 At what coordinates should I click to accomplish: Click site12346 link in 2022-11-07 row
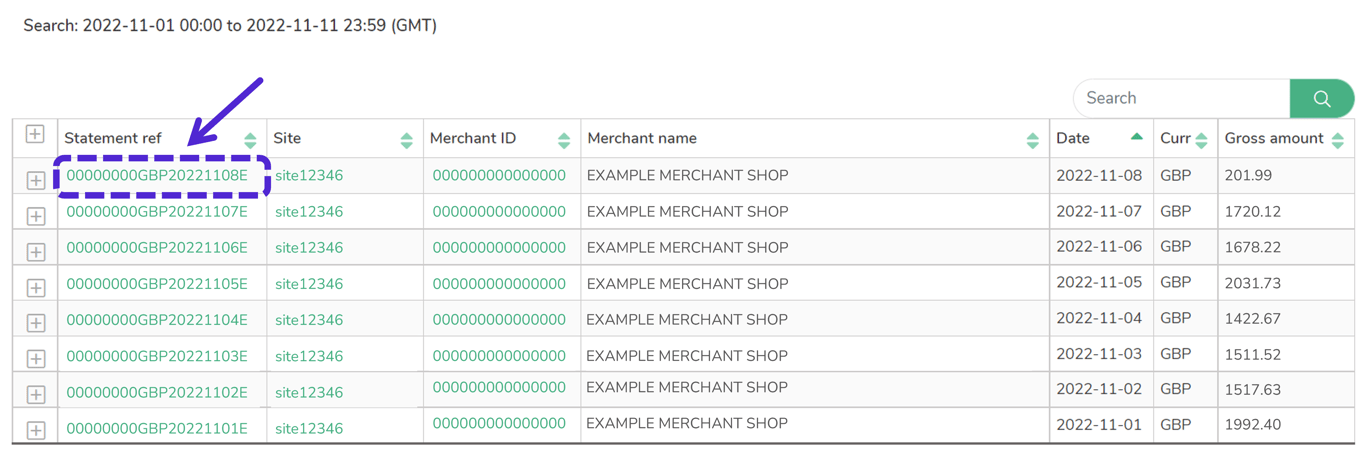click(309, 212)
